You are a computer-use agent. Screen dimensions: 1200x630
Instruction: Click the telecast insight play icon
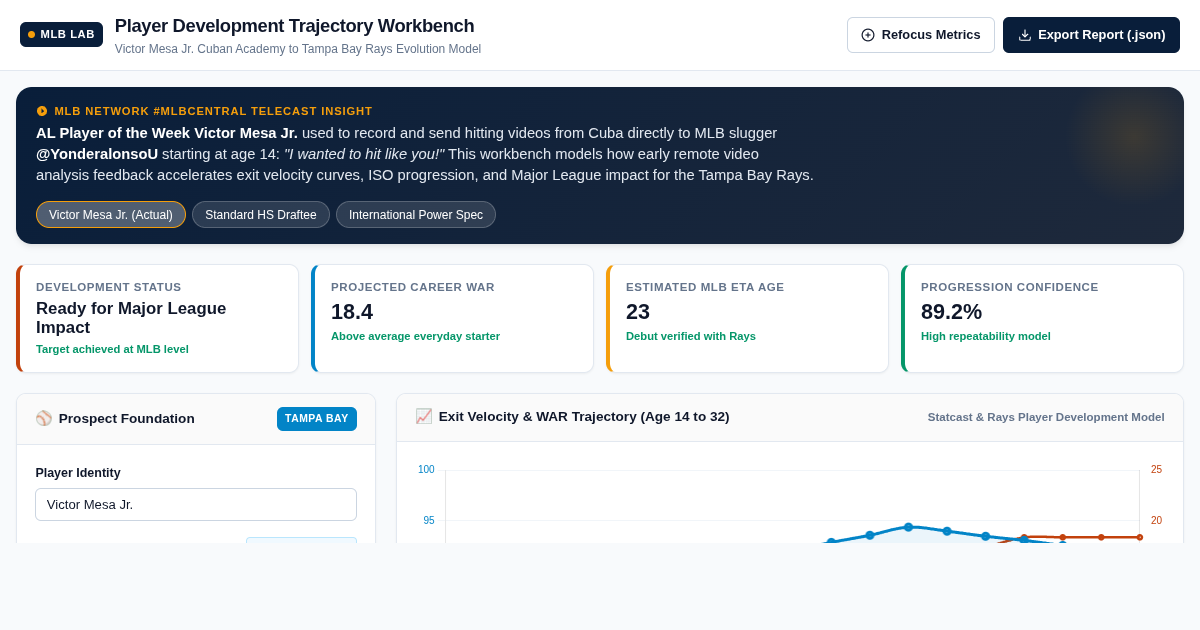pyautogui.click(x=42, y=111)
